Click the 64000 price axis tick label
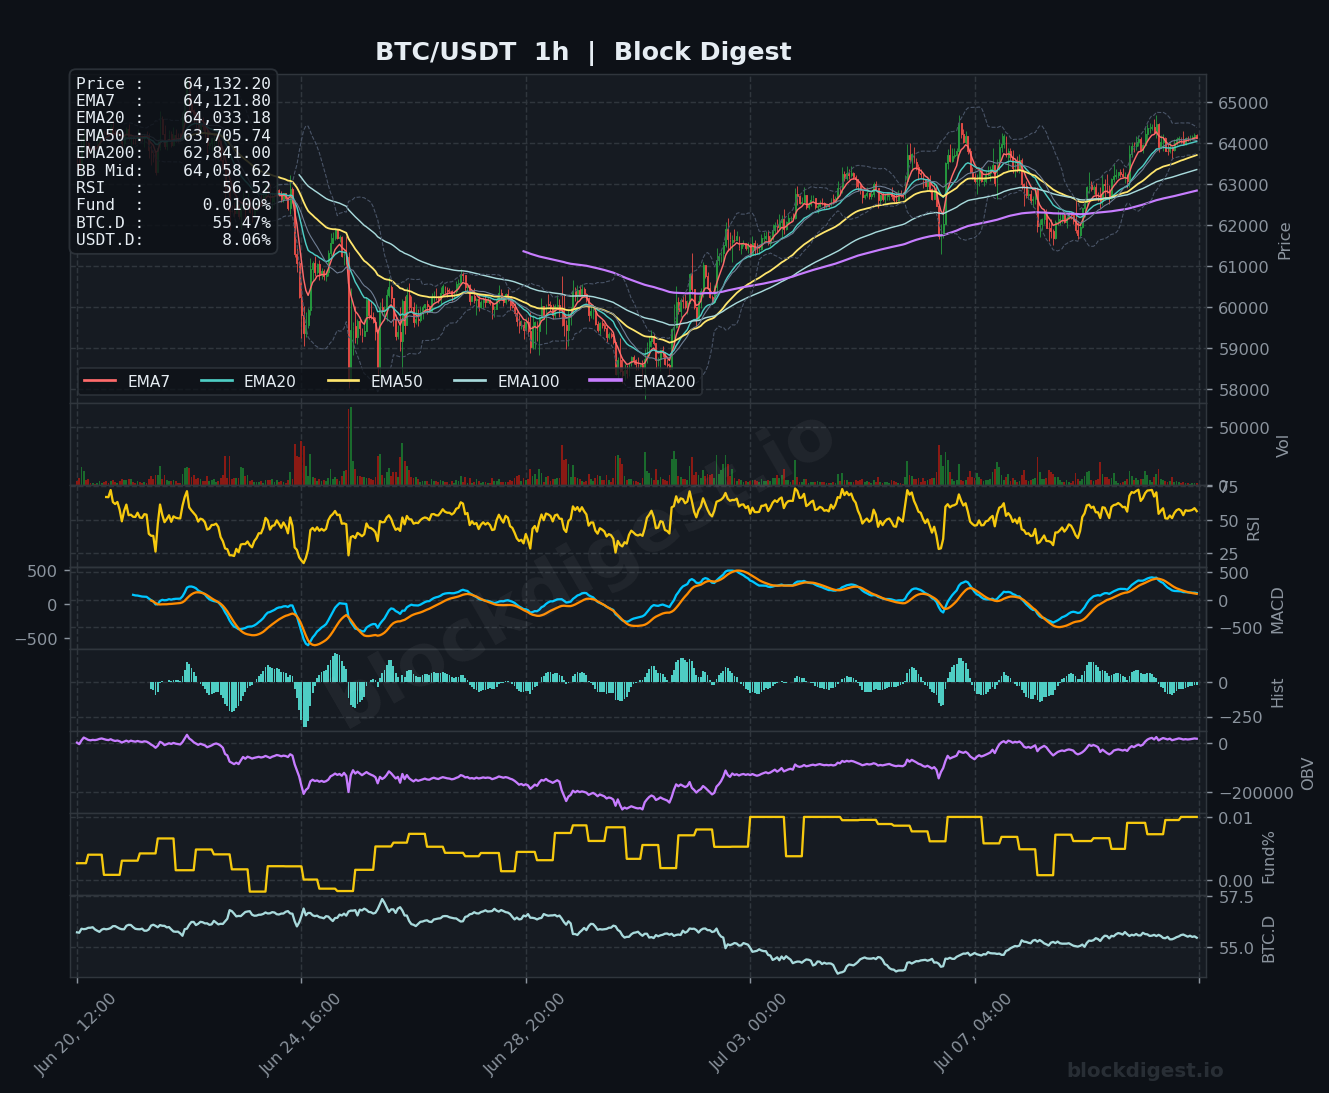The image size is (1329, 1093). [x=1242, y=144]
